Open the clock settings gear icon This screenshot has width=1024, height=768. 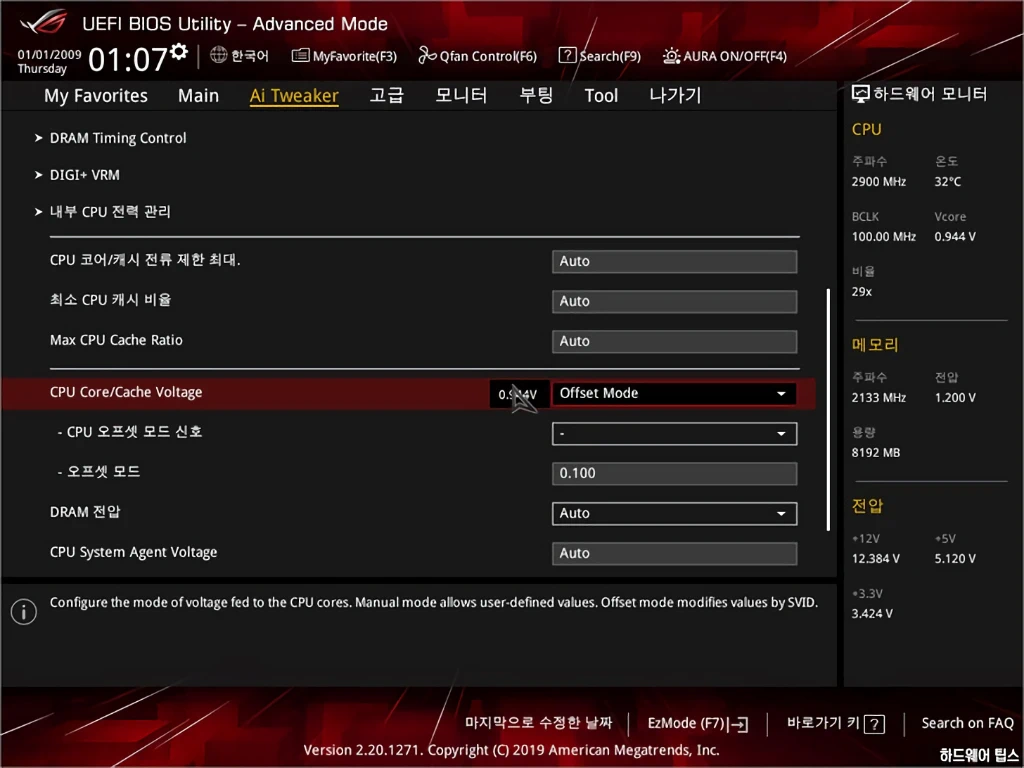(179, 52)
